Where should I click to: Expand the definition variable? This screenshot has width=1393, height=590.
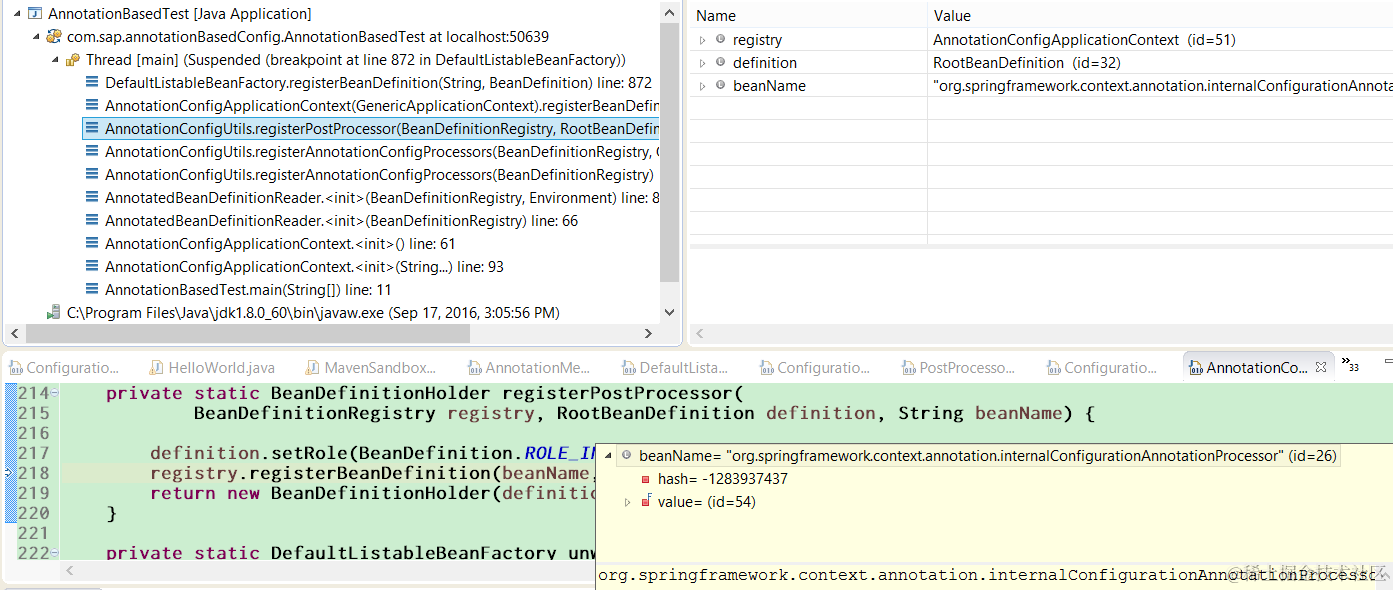click(x=703, y=63)
